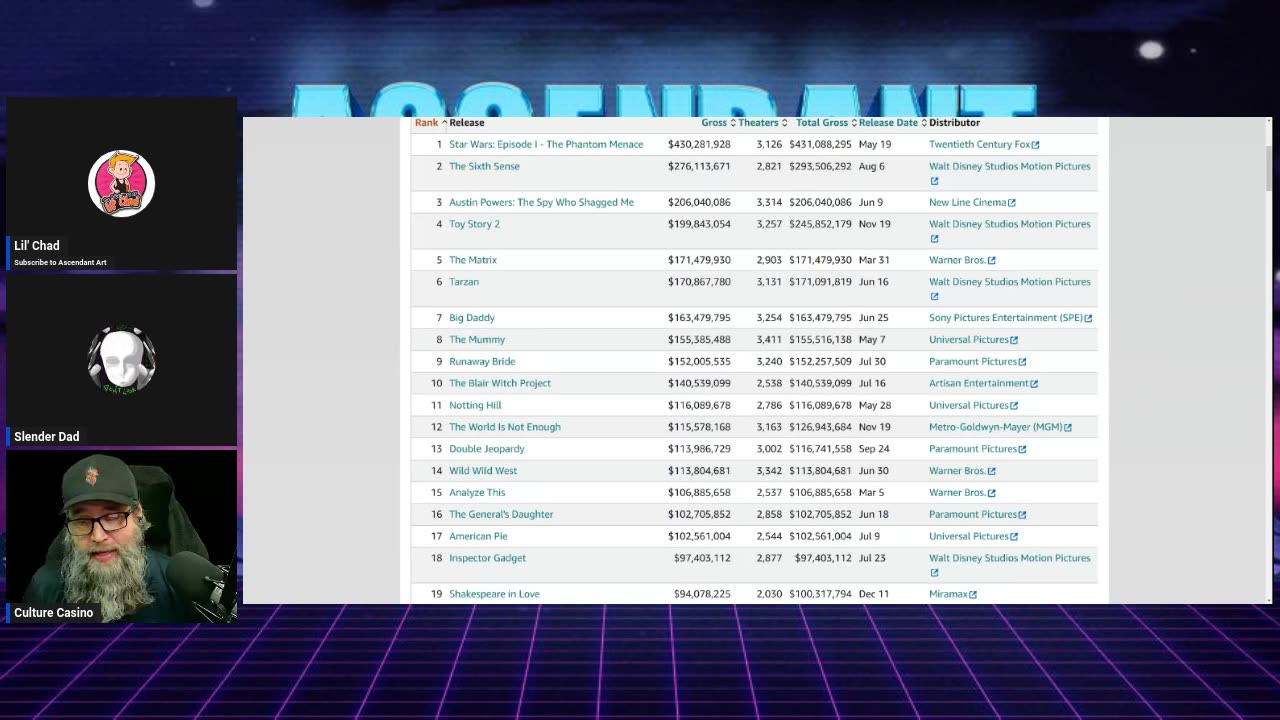Click the external link icon in the Wild Wild West row

pyautogui.click(x=992, y=472)
